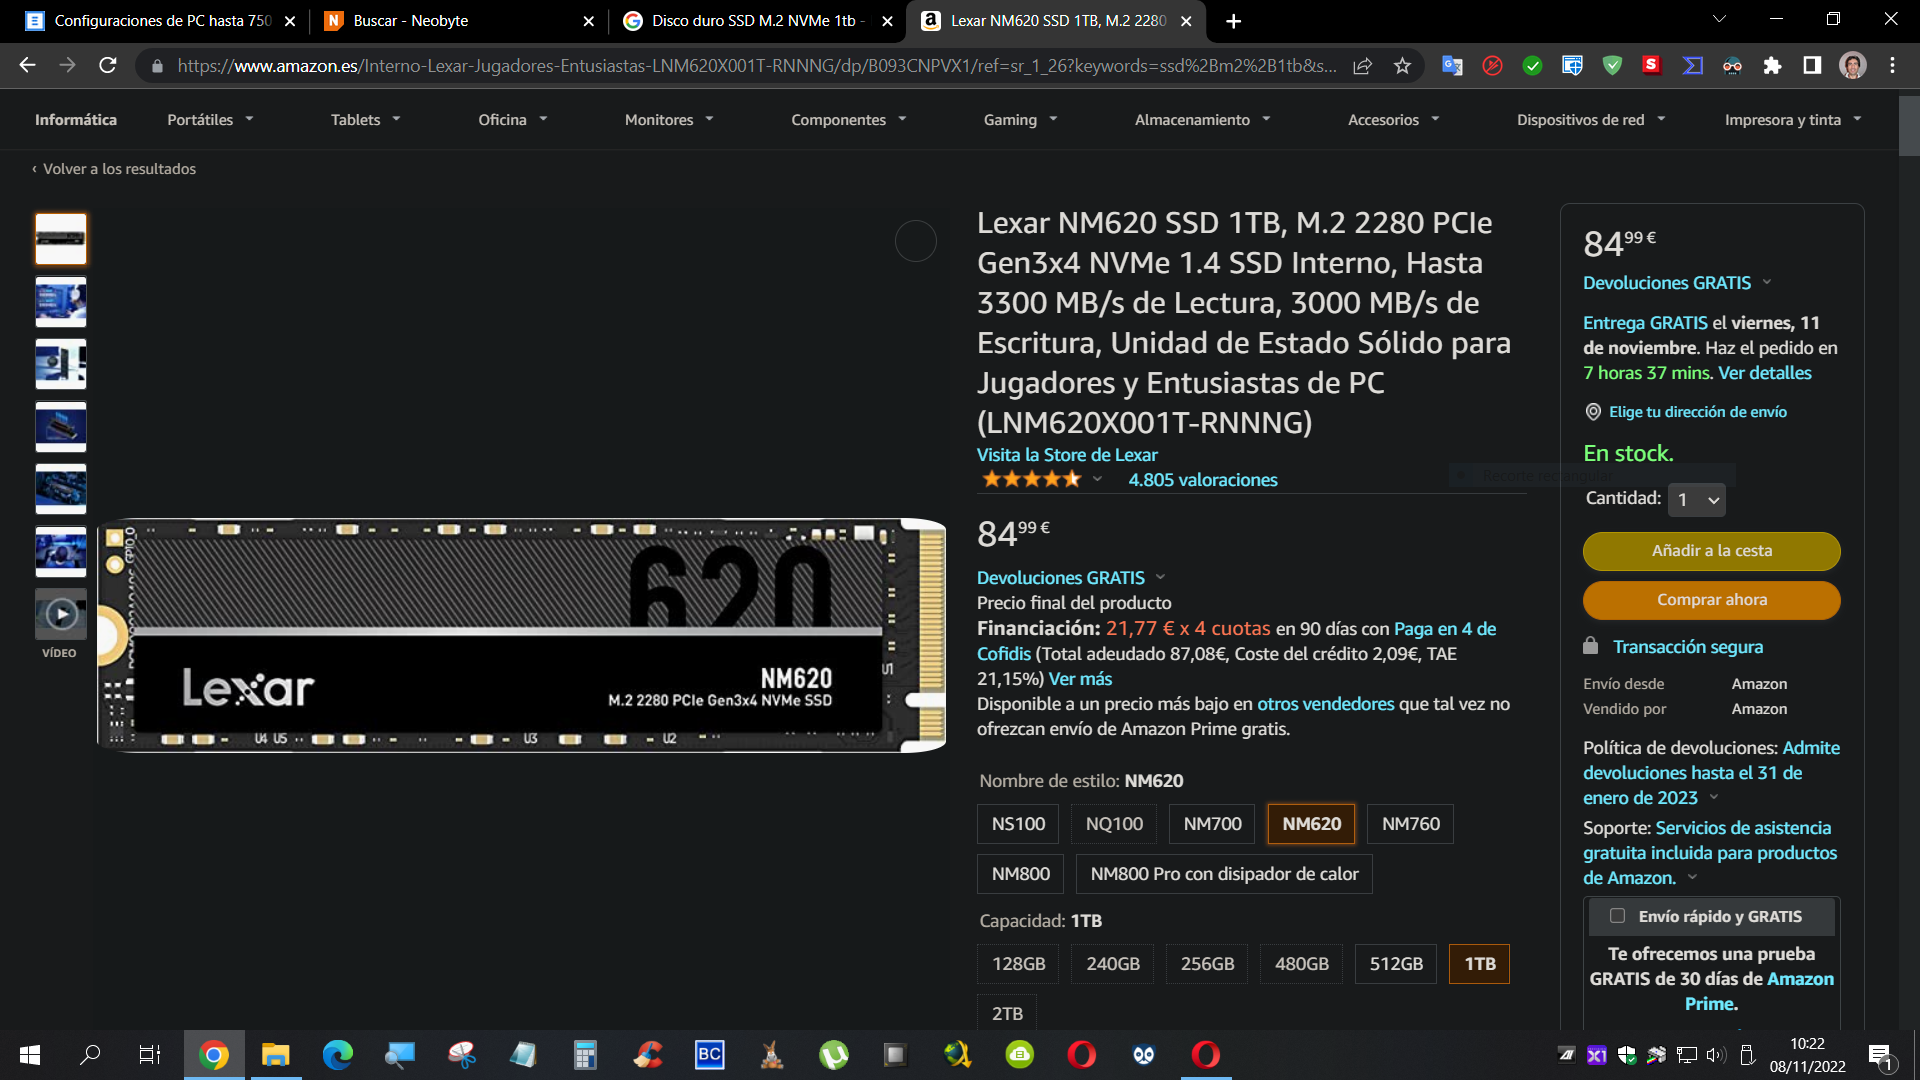This screenshot has height=1080, width=1920.
Task: Click the share page icon in address bar
Action: tap(1362, 66)
